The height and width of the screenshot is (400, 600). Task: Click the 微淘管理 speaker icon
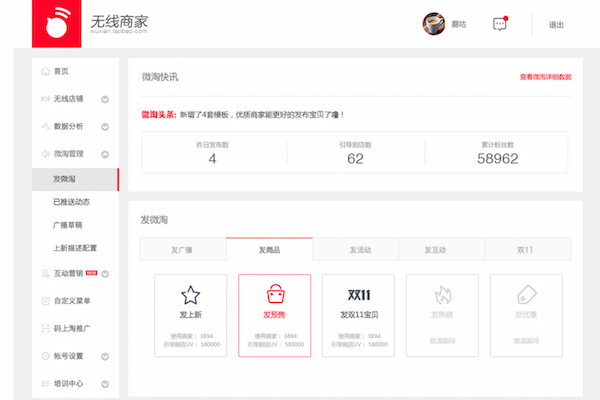(x=46, y=154)
